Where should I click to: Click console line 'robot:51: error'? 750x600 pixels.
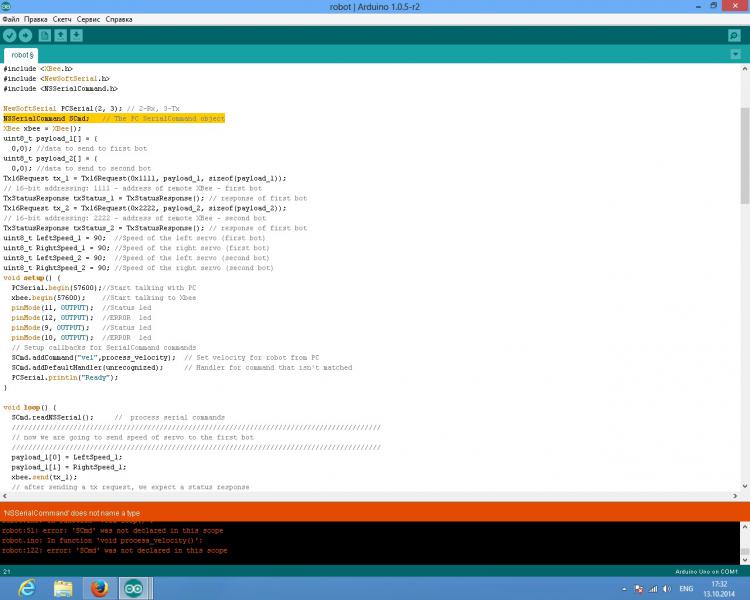(x=112, y=530)
